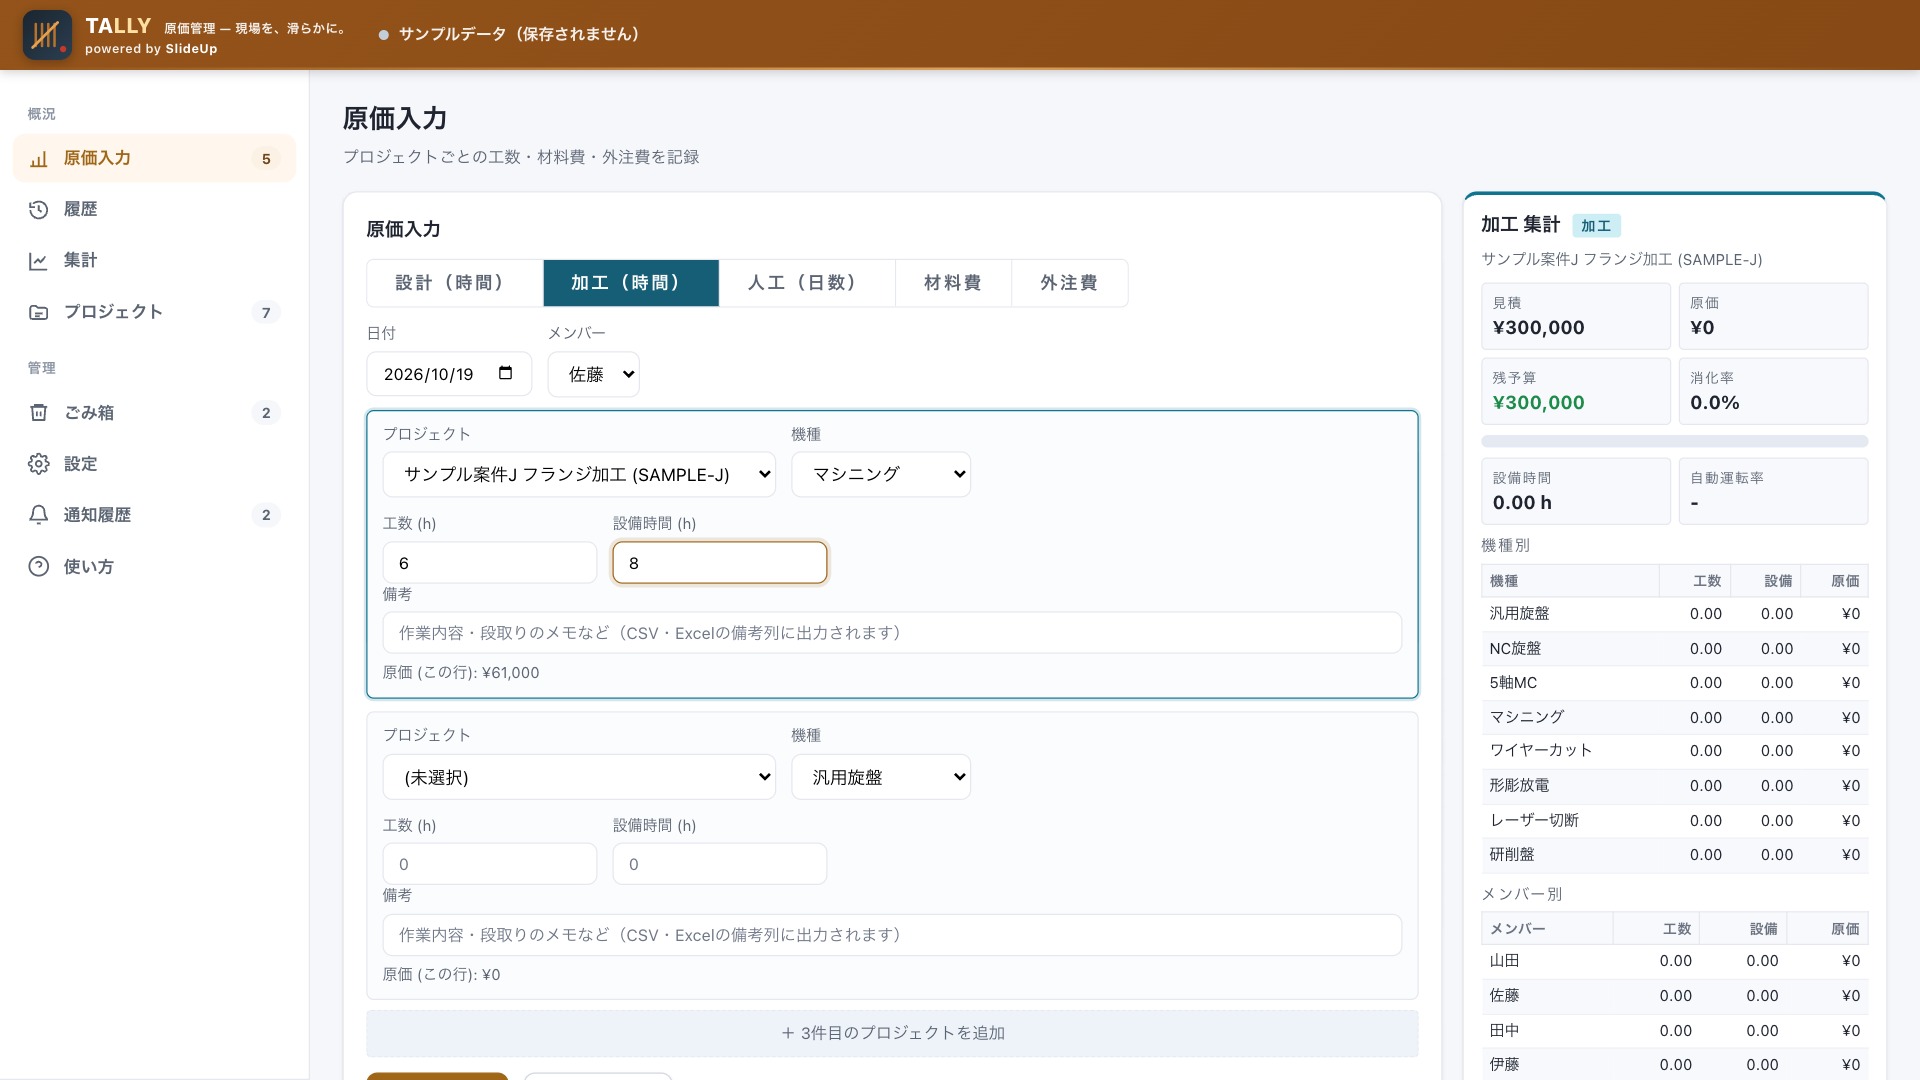1920x1080 pixels.
Task: Click the 残予算 ¥300,000 value
Action: point(1538,403)
